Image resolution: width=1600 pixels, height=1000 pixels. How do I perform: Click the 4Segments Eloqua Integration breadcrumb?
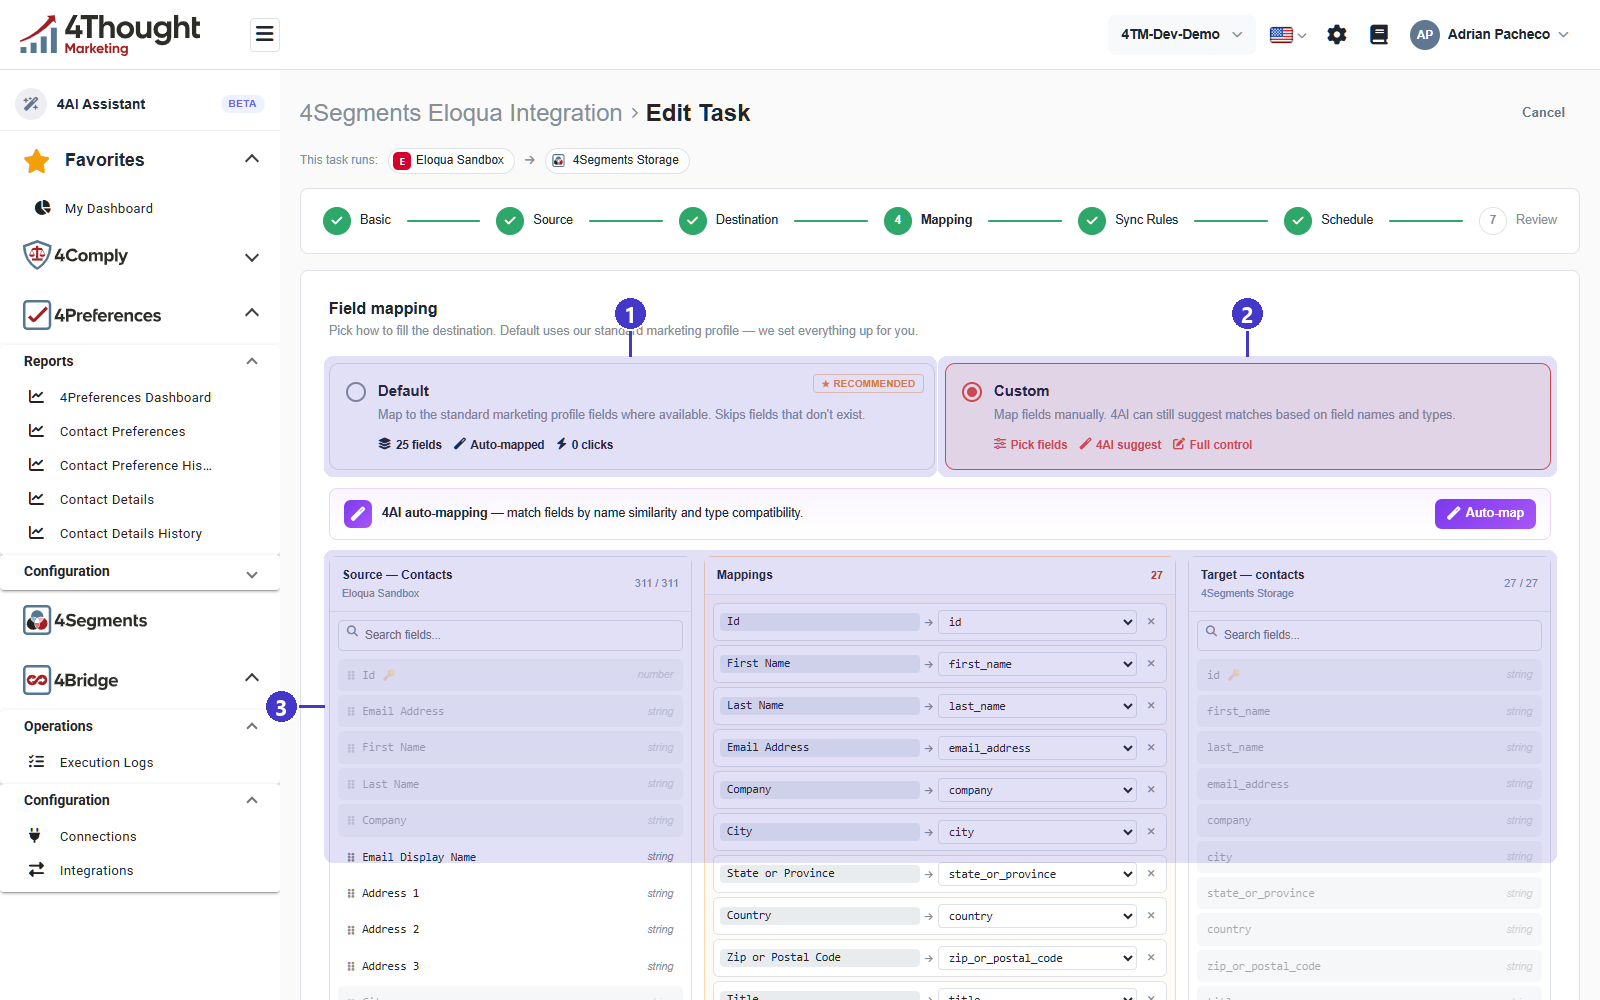pyautogui.click(x=461, y=113)
